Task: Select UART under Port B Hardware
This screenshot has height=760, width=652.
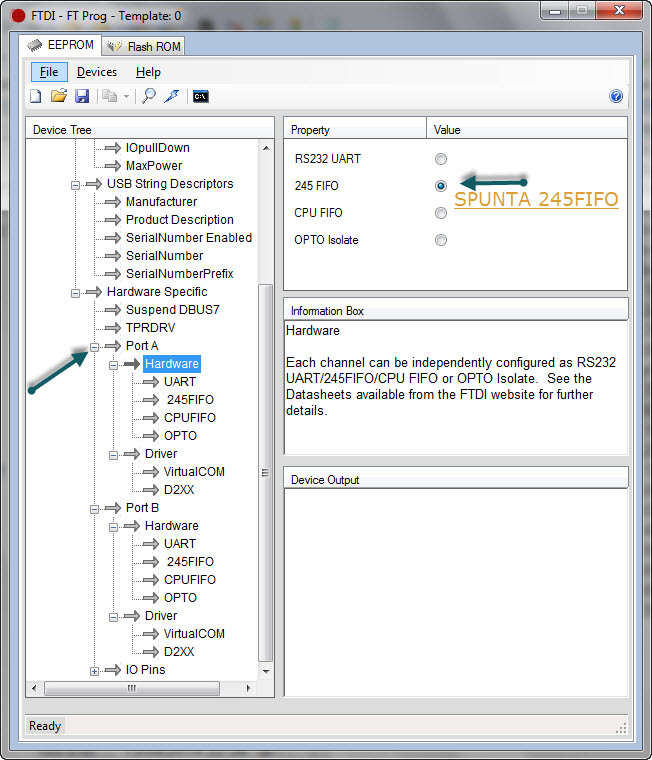Action: click(180, 543)
